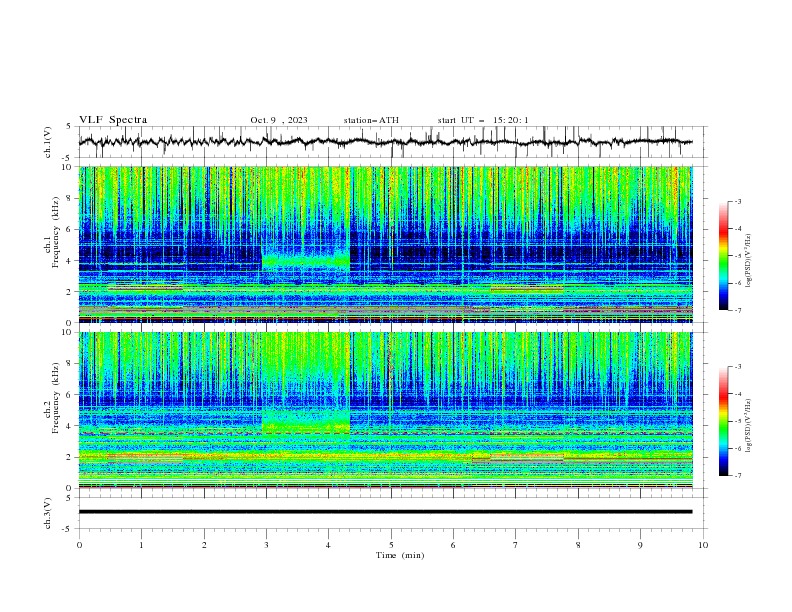792x612 pixels.
Task: Select the "Time (min)" axis title
Action: click(x=400, y=555)
